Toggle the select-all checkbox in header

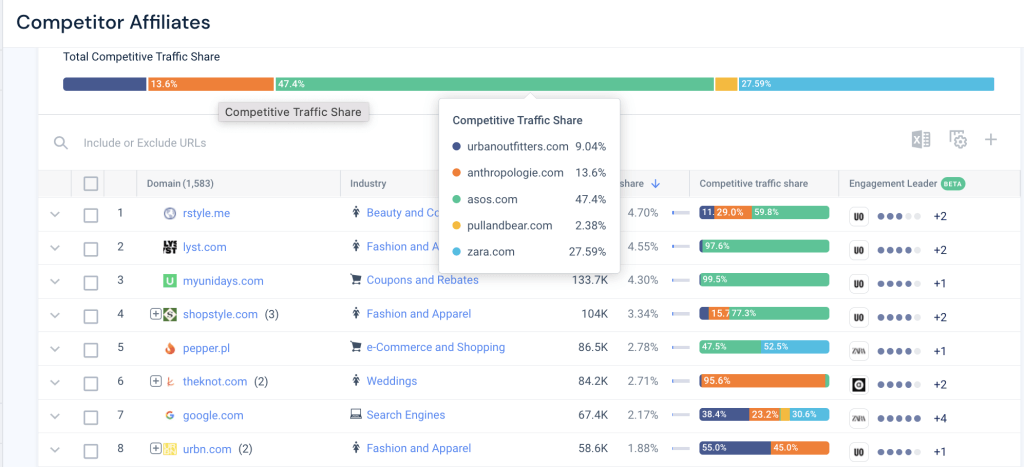tap(91, 184)
